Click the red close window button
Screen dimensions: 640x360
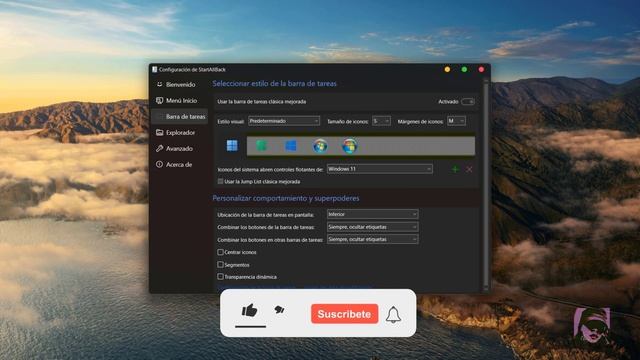point(481,69)
